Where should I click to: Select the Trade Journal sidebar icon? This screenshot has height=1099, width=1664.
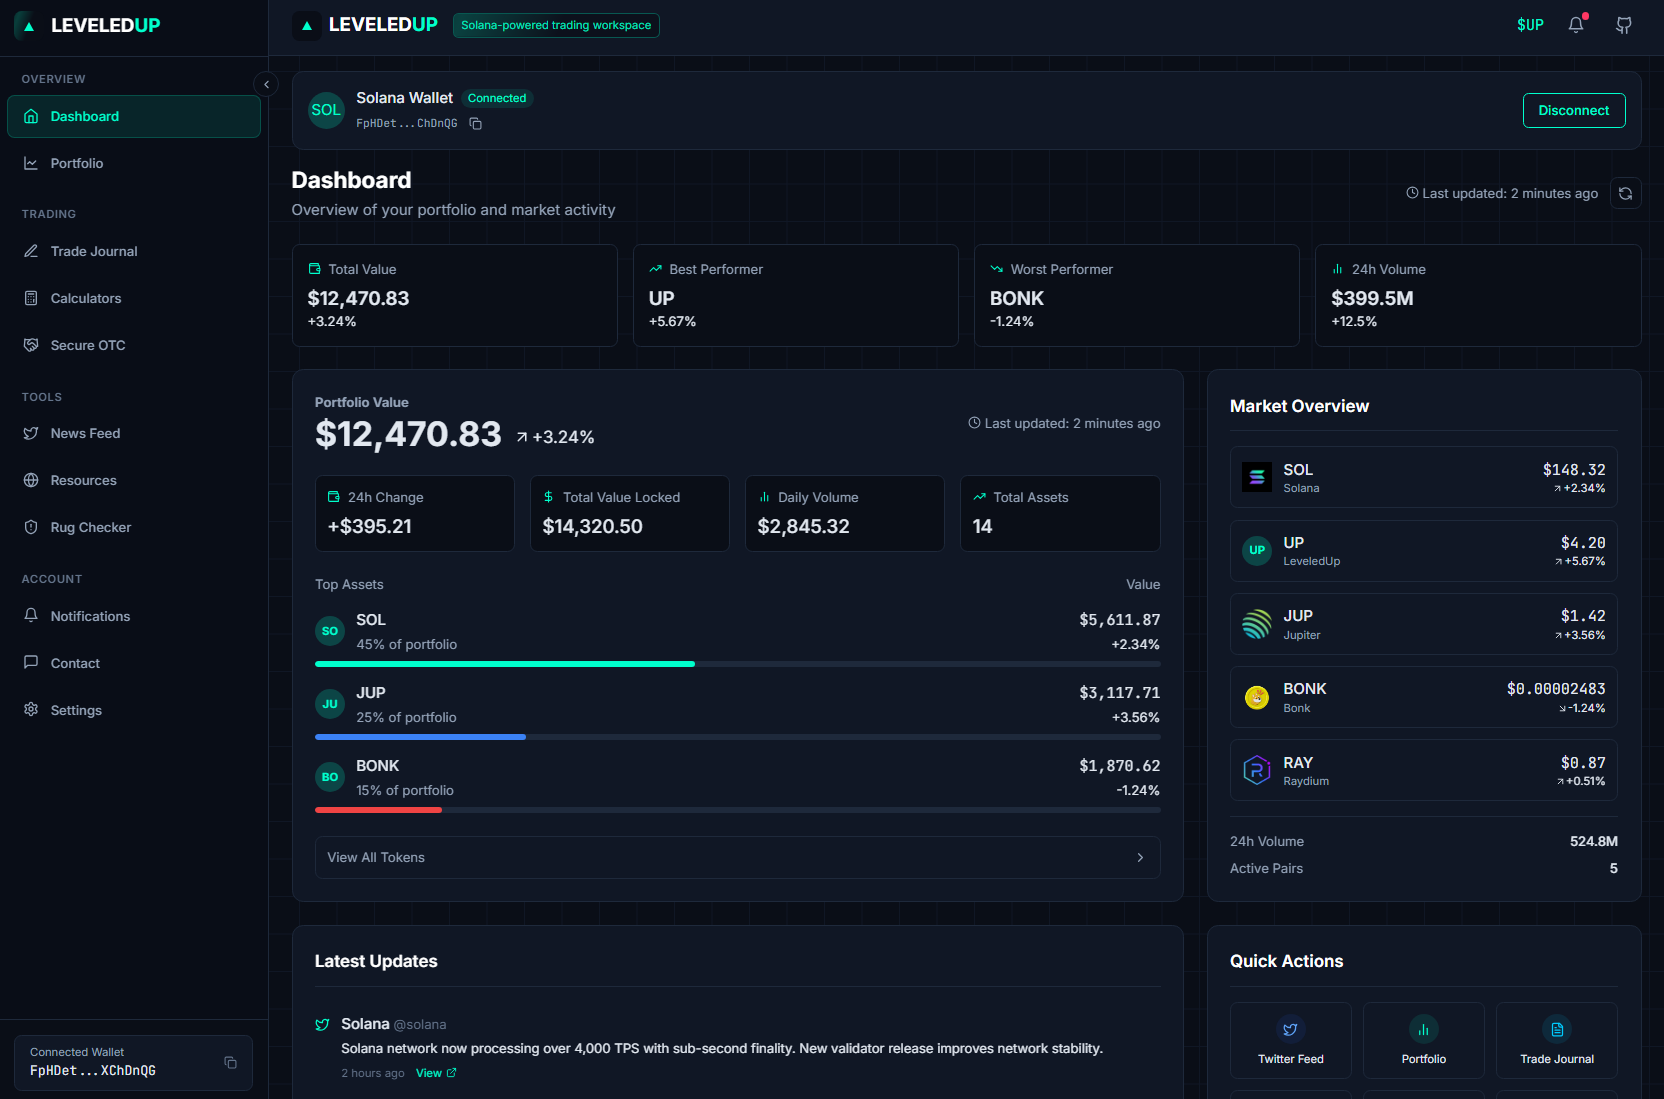pyautogui.click(x=30, y=251)
